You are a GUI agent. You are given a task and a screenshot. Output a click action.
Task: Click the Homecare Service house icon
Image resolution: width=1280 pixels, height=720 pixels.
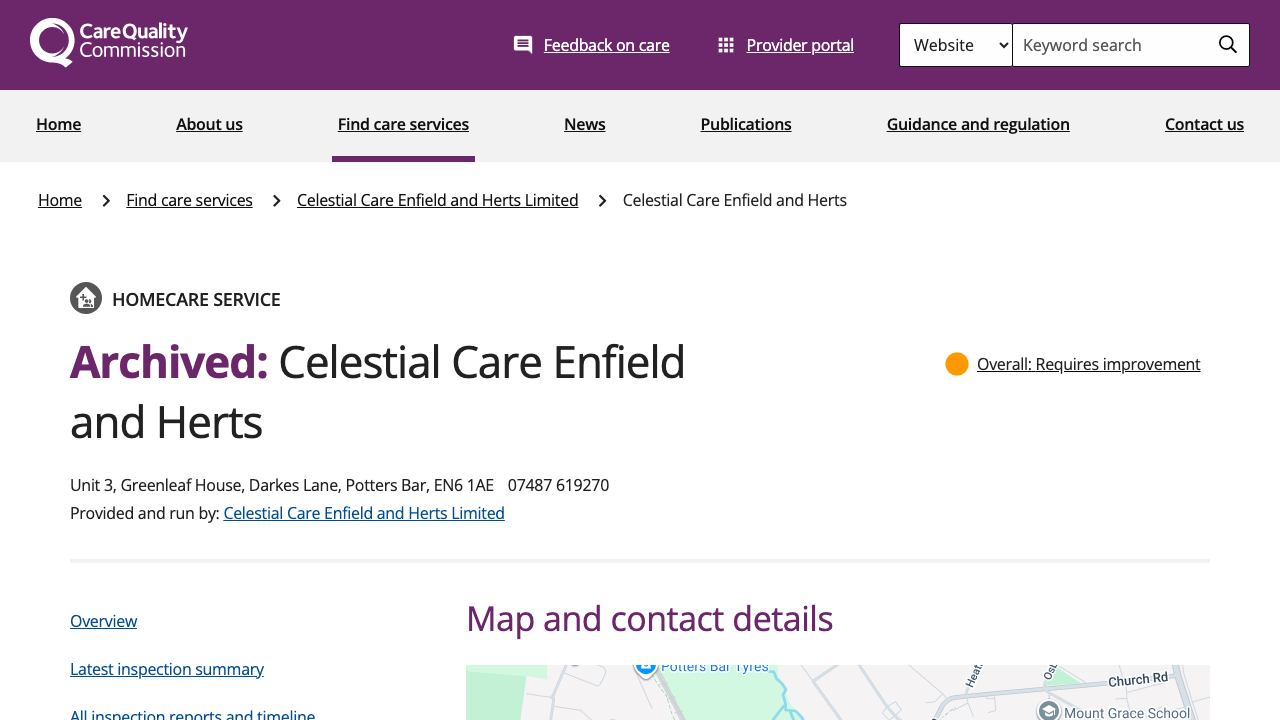coord(86,298)
